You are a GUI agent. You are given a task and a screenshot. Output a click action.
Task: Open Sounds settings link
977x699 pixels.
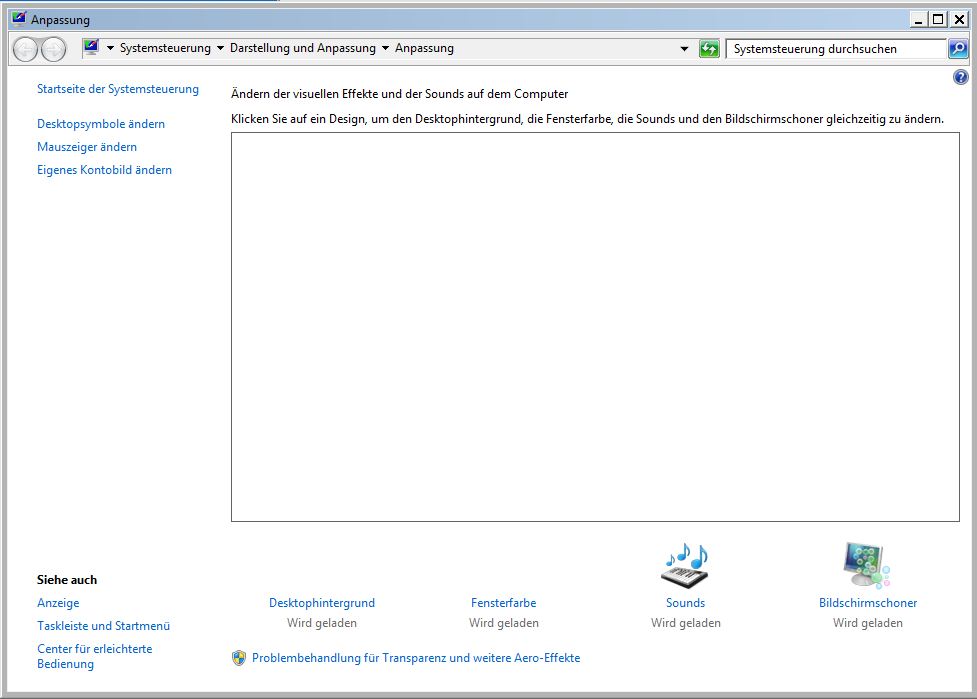click(685, 603)
